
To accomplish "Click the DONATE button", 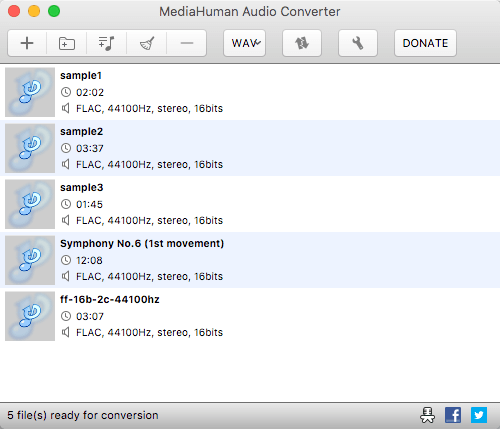I will tap(425, 43).
